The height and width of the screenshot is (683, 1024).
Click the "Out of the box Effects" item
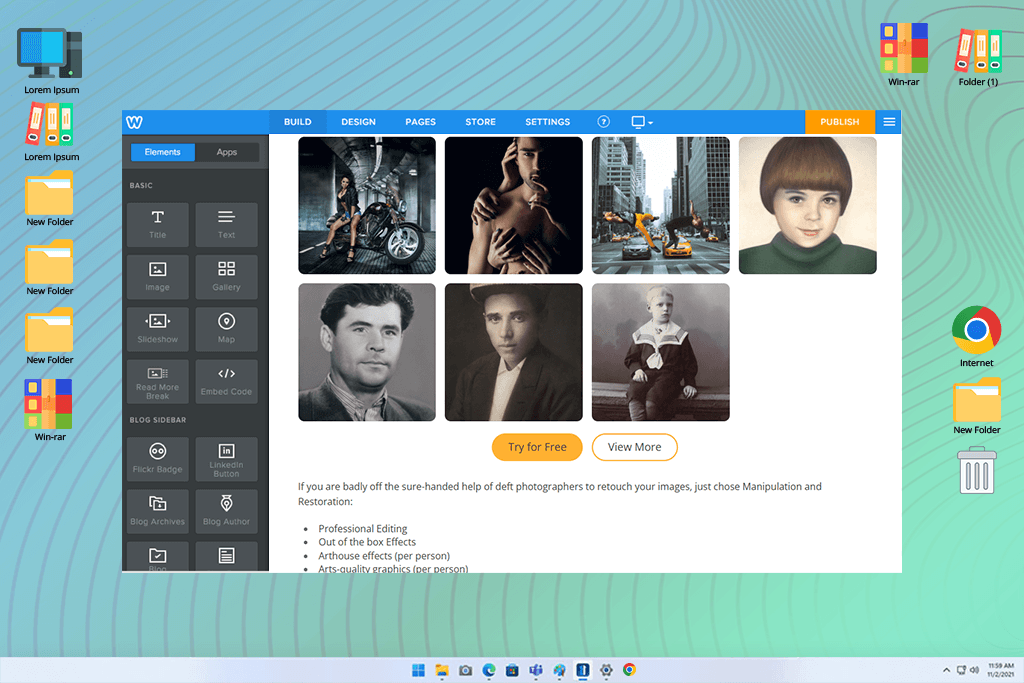(x=367, y=542)
